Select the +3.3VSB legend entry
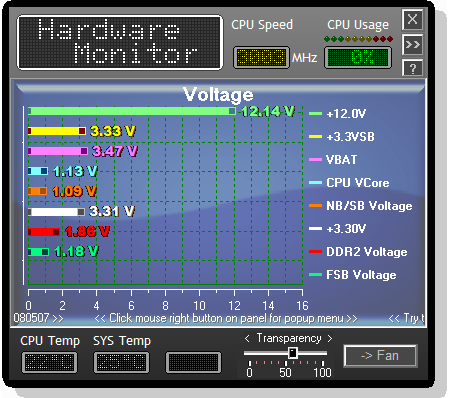This screenshot has width=450, height=398. (341, 137)
